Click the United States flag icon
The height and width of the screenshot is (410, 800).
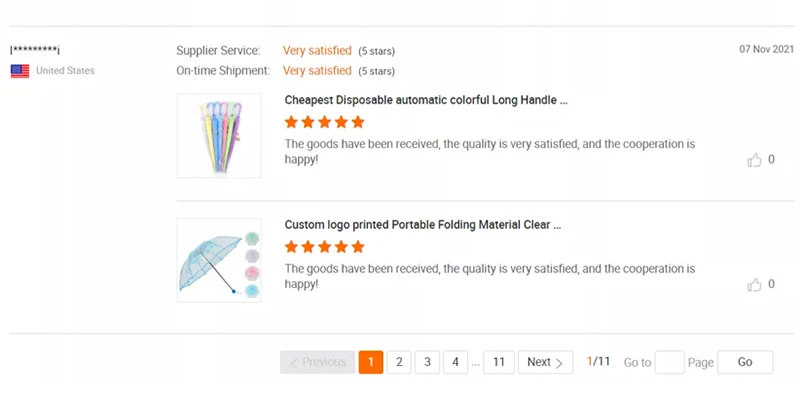pos(20,71)
